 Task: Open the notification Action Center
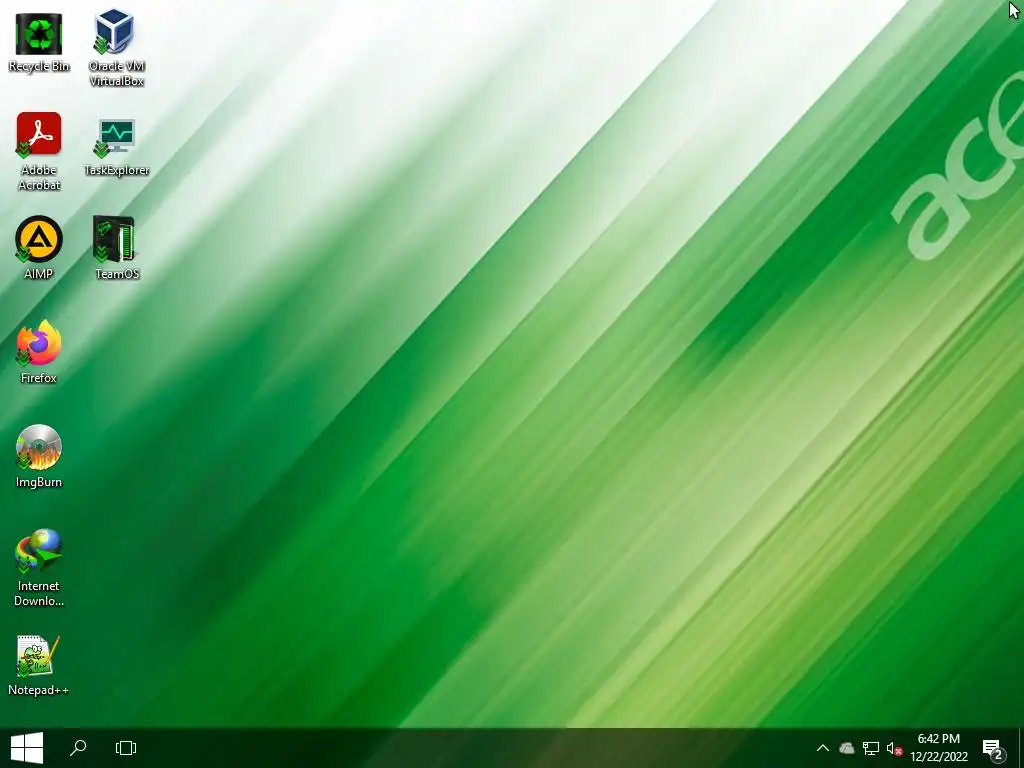tap(993, 748)
